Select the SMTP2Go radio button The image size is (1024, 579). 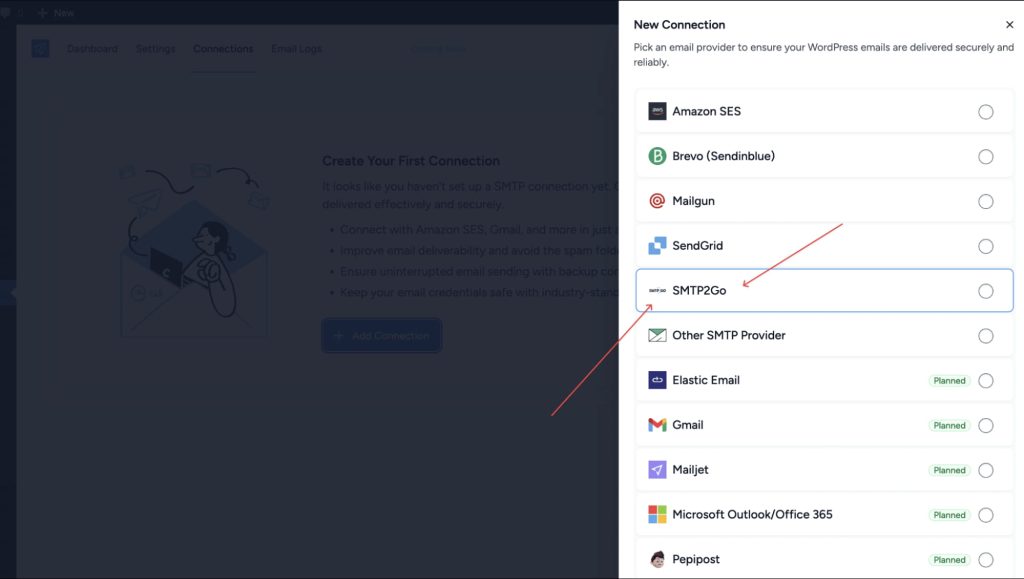pyautogui.click(x=985, y=291)
